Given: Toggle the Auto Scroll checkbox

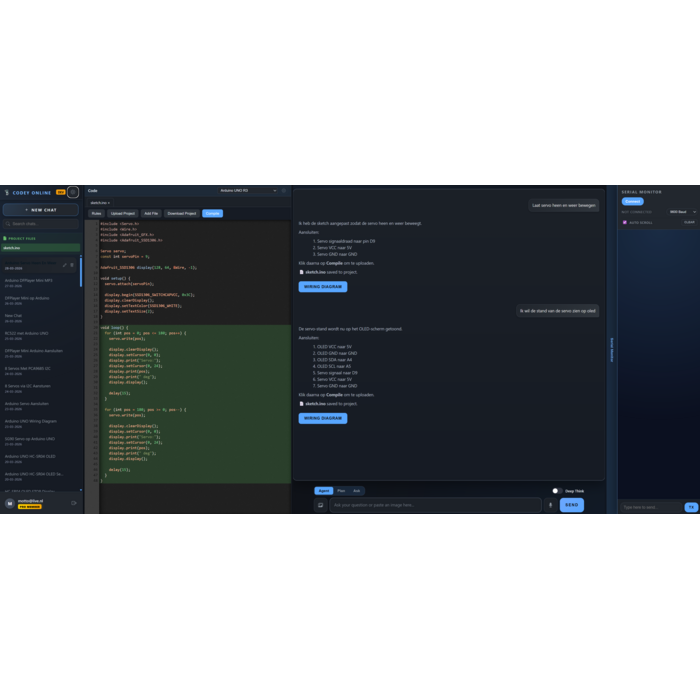Looking at the screenshot, I should pyautogui.click(x=625, y=222).
